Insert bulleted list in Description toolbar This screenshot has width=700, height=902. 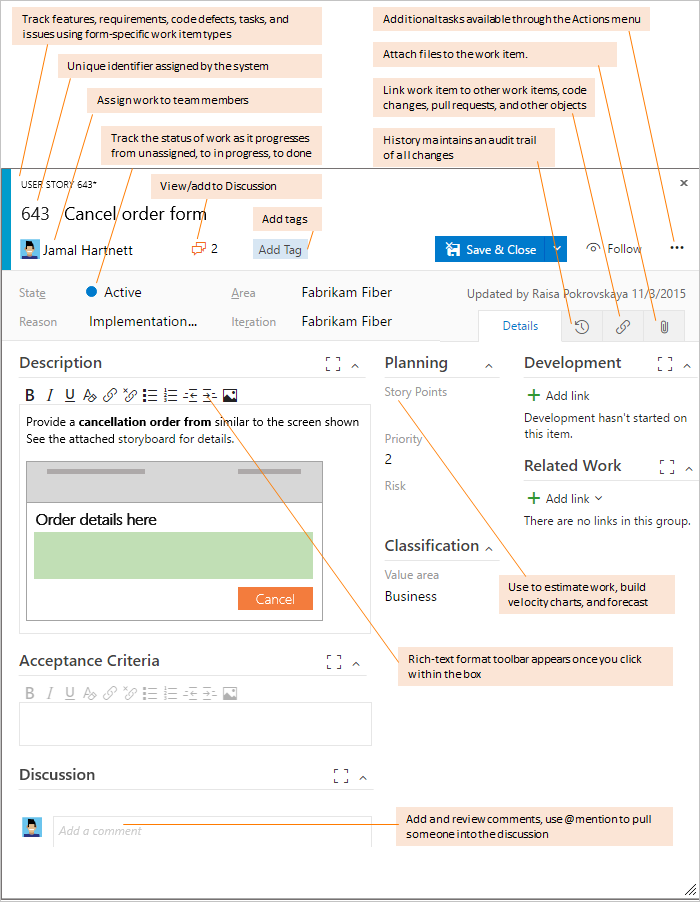(150, 395)
